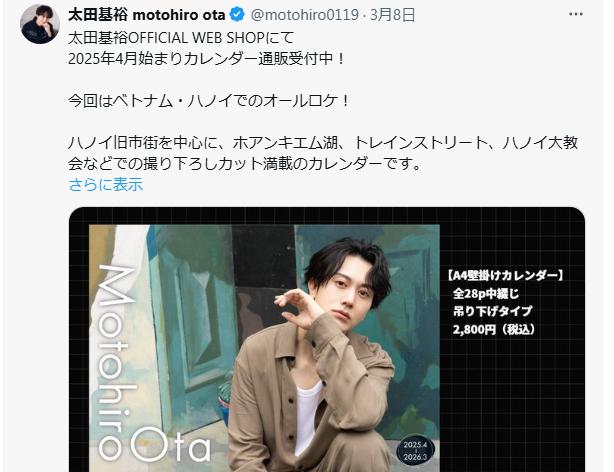Click the '吊り下げタイプ' line in the image

click(493, 311)
